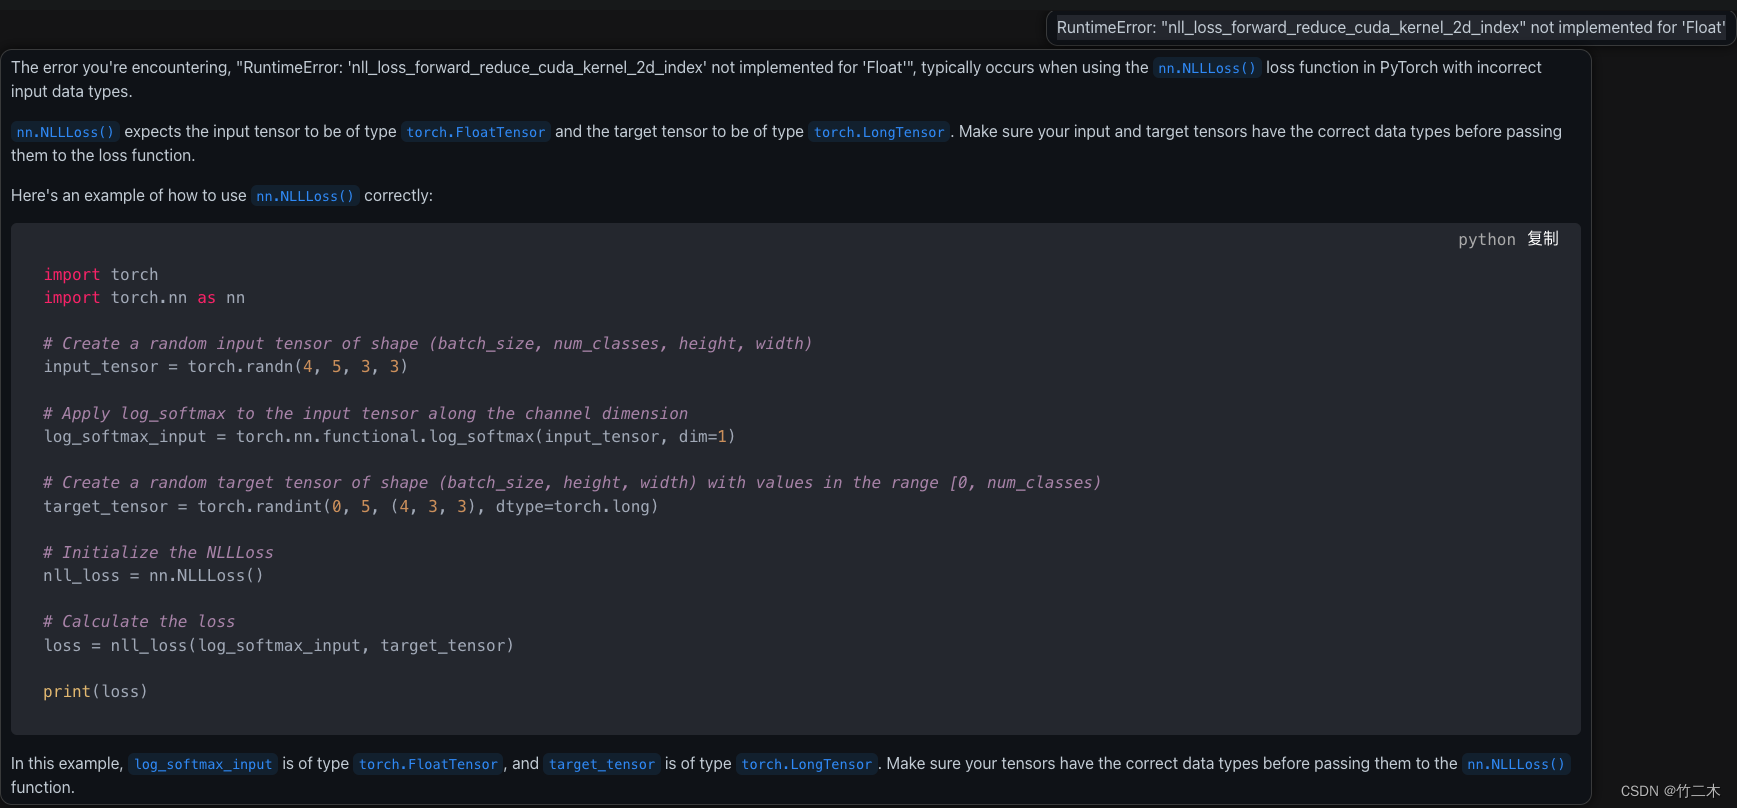Click torch.LongTensor tag in final paragraph
The image size is (1737, 808).
click(807, 764)
